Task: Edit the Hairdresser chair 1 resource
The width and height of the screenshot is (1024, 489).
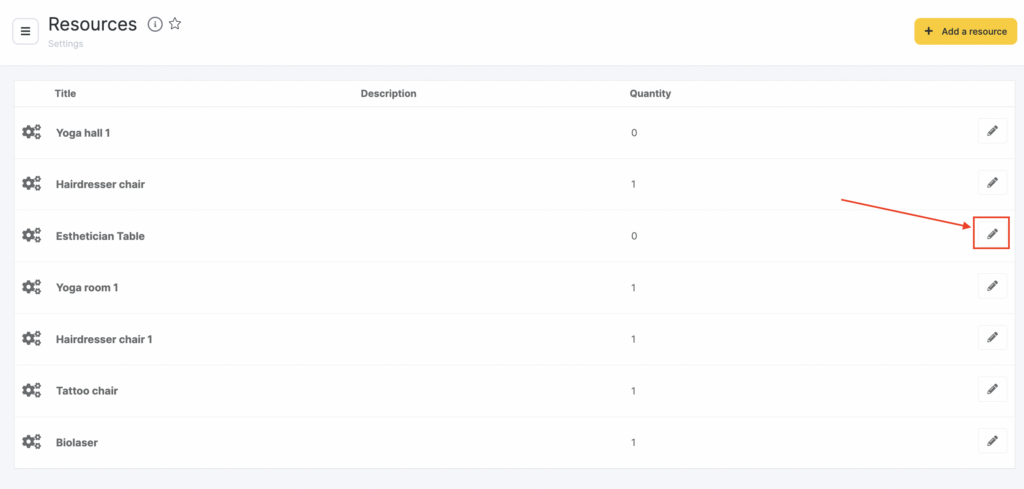Action: [991, 338]
